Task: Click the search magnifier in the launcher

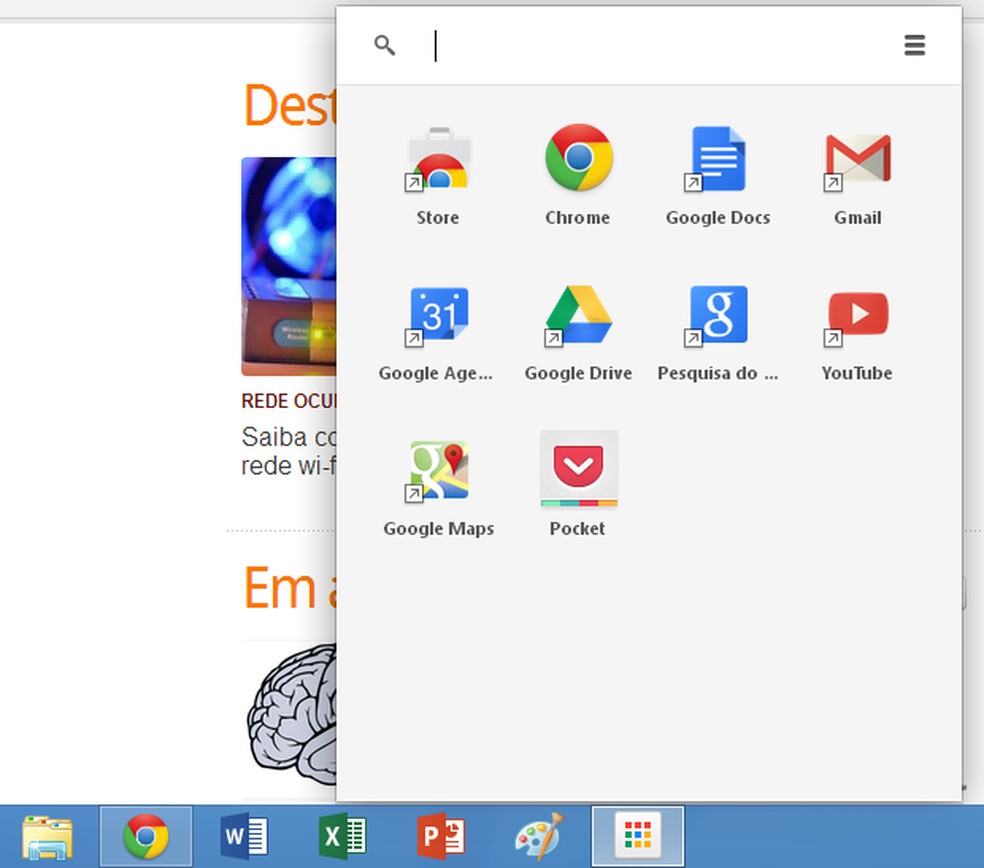Action: click(385, 45)
